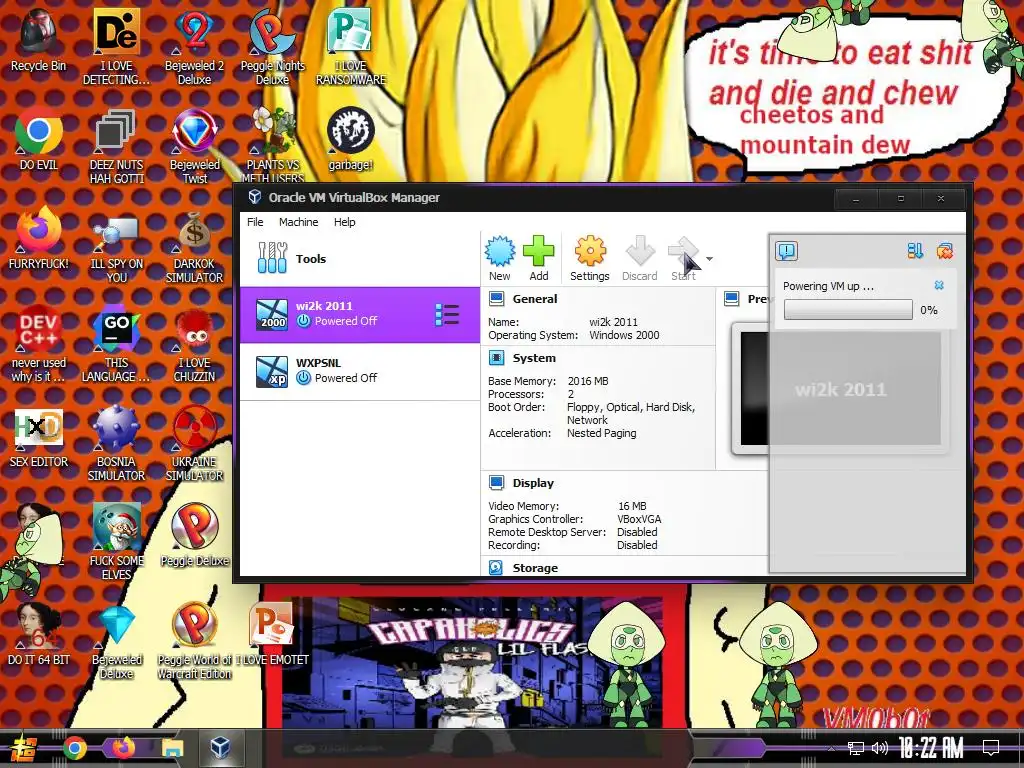Image resolution: width=1024 pixels, height=768 pixels.
Task: Open Peggle Nights Deluxe desktop icon
Action: point(272,46)
